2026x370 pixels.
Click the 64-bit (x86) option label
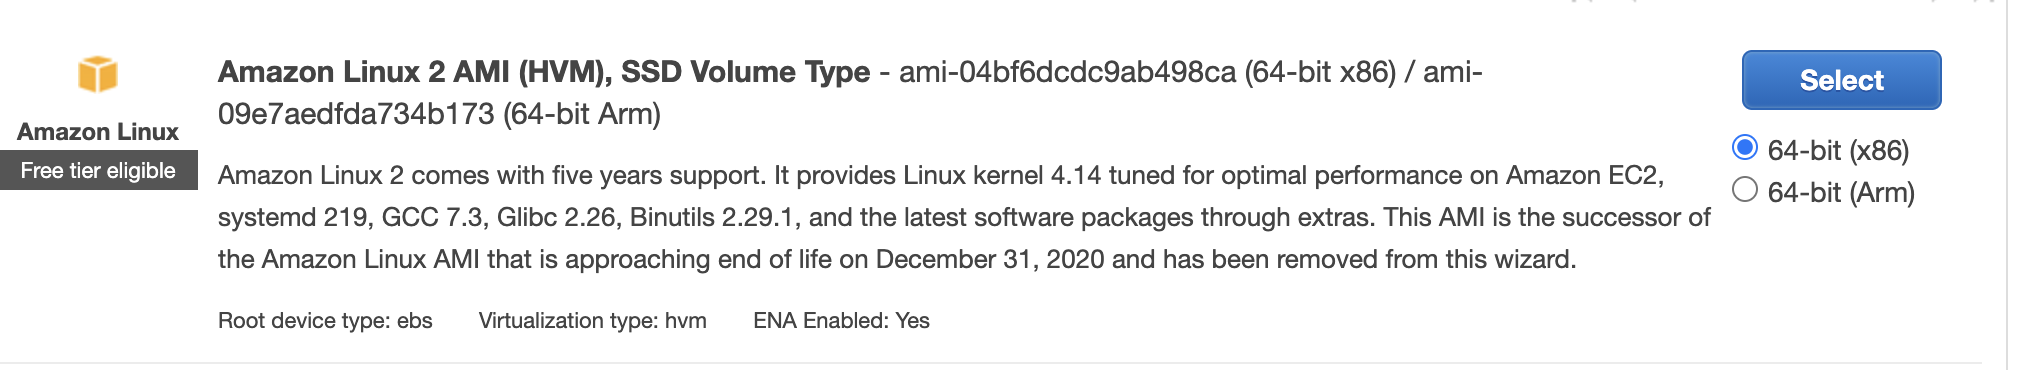coord(1838,150)
